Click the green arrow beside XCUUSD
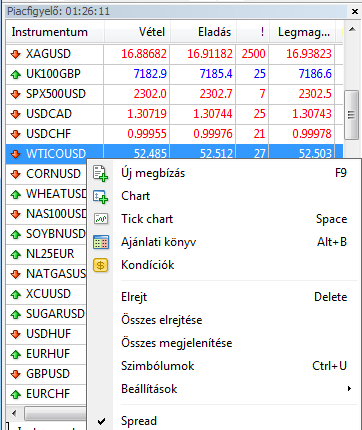 pyautogui.click(x=16, y=294)
